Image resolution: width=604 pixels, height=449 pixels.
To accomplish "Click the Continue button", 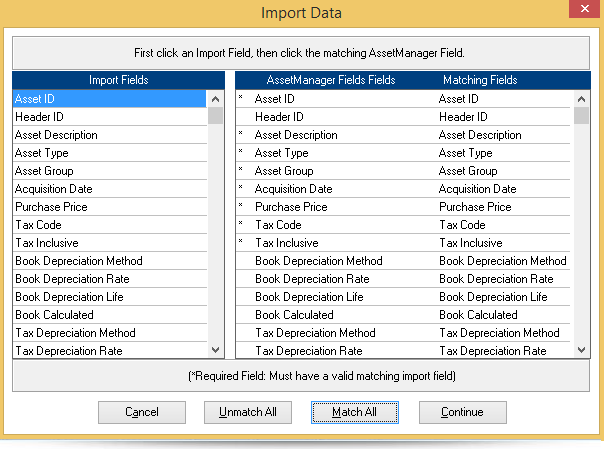I will (463, 412).
